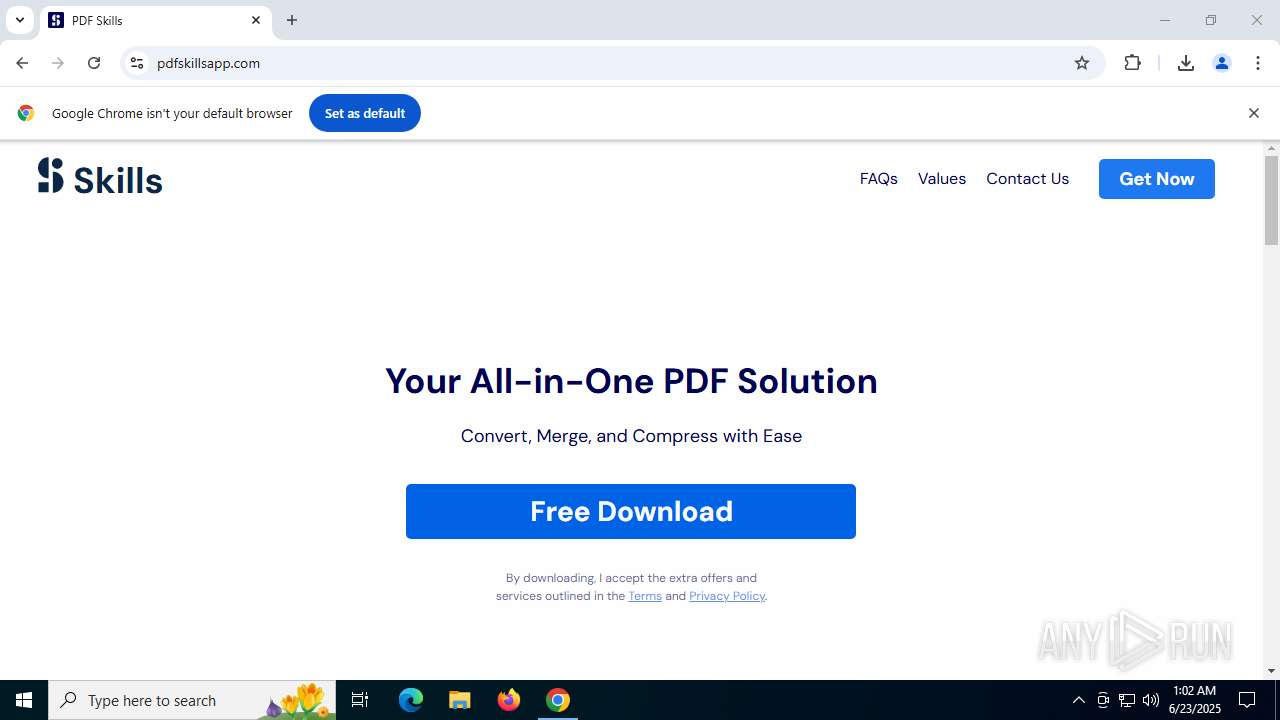This screenshot has height=720, width=1280.
Task: Open the Contact Us navigation link
Action: click(x=1027, y=179)
